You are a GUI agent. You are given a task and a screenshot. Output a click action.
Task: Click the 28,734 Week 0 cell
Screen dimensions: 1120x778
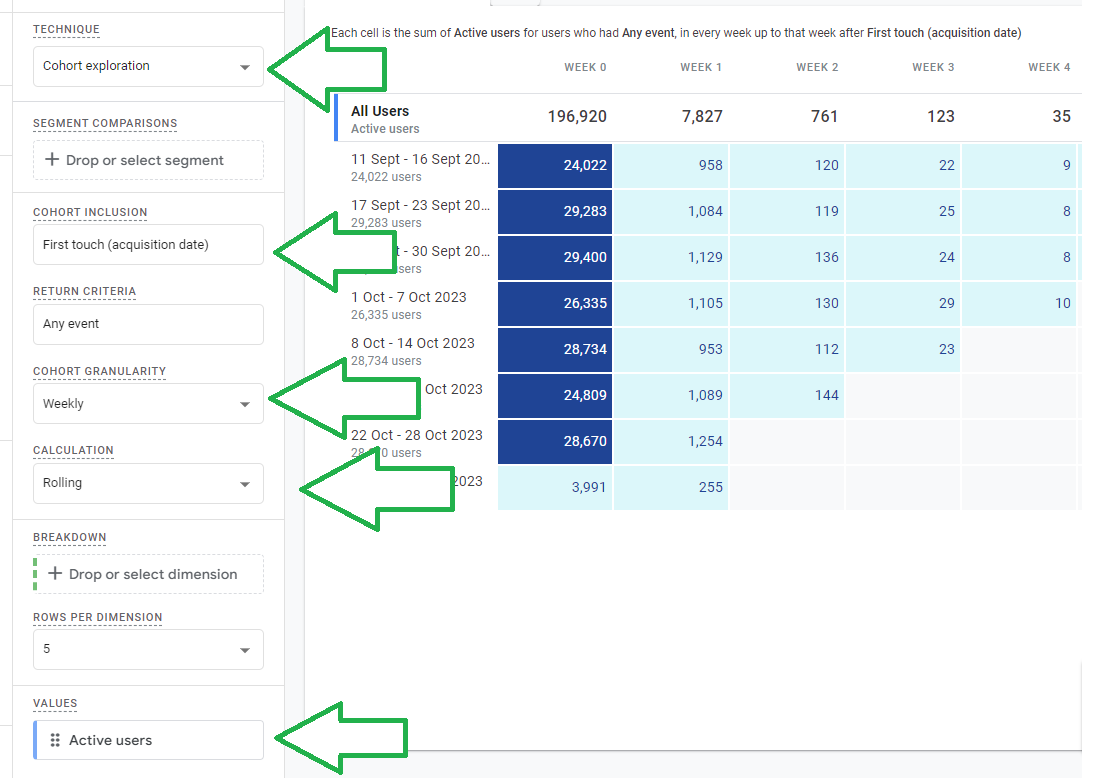point(555,349)
